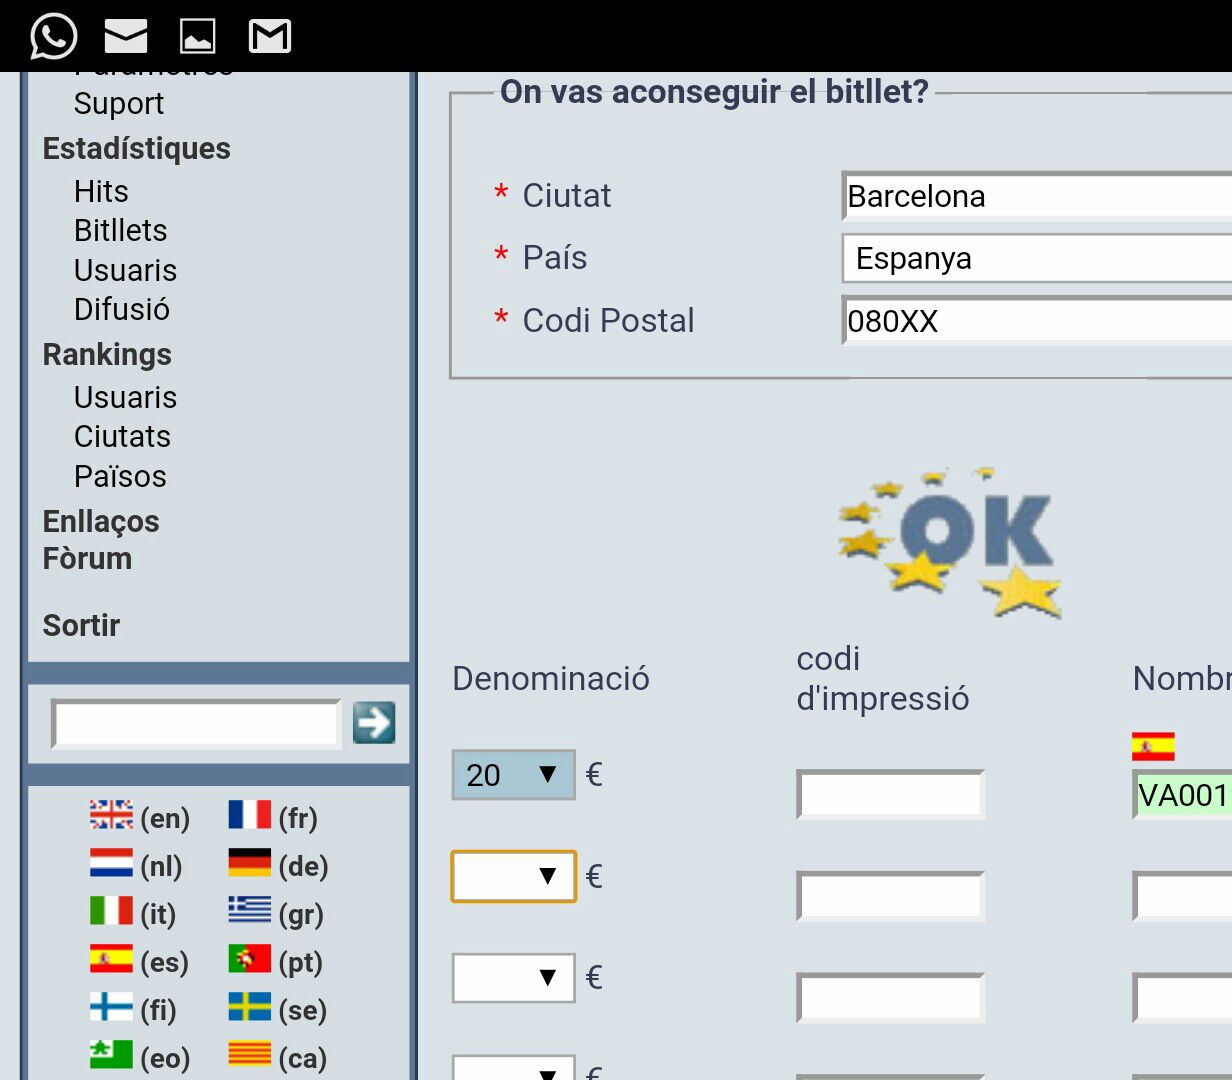Image resolution: width=1232 pixels, height=1080 pixels.
Task: Select the Dutch flag language
Action: pyautogui.click(x=111, y=863)
